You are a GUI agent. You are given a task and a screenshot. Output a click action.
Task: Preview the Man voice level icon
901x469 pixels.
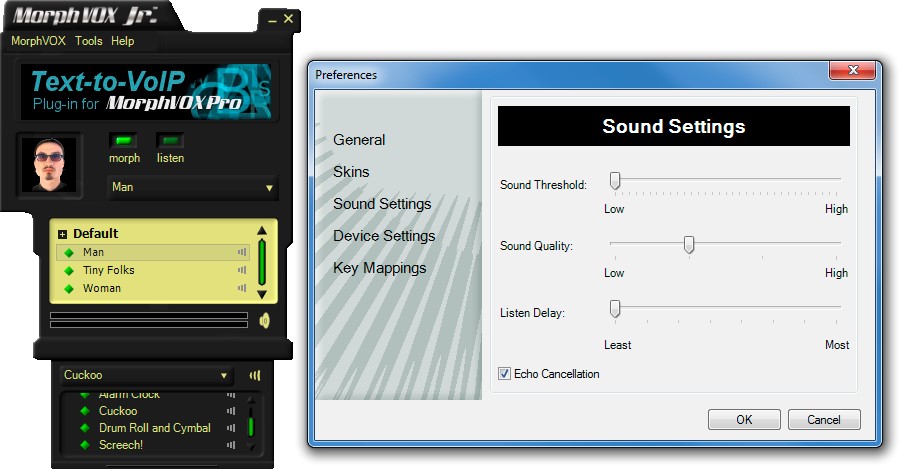[242, 252]
